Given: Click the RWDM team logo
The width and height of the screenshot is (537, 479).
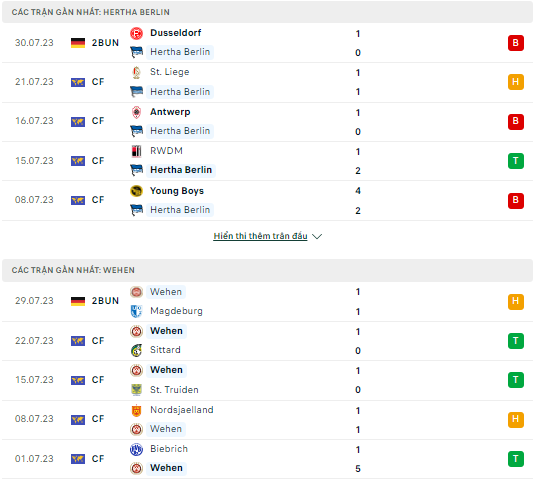Looking at the screenshot, I should (136, 151).
